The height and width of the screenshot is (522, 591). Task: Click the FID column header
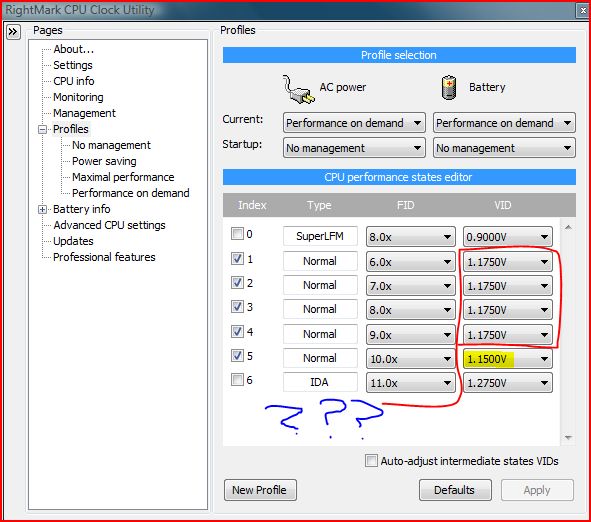pyautogui.click(x=406, y=205)
